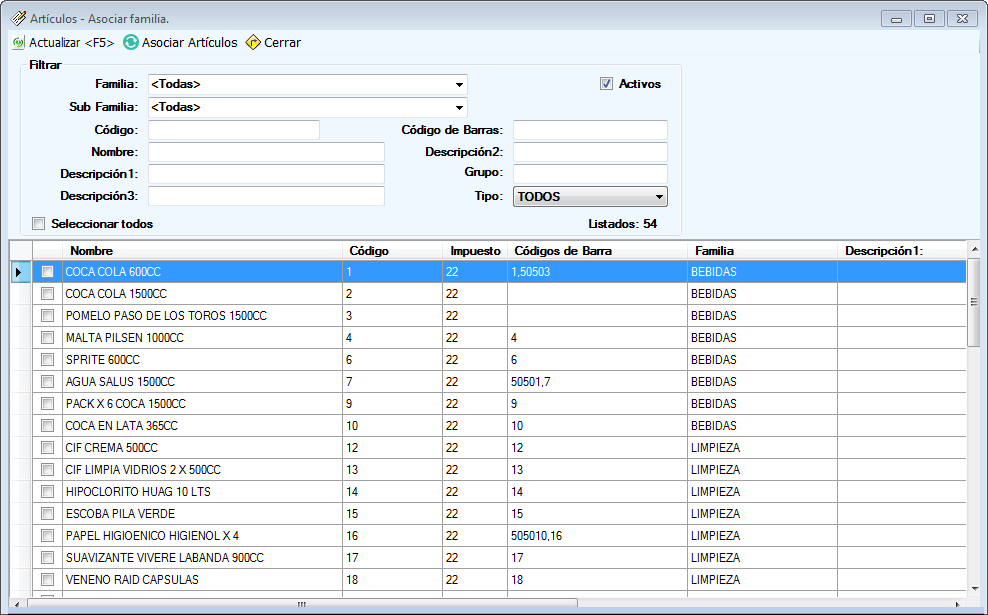Sort by Descripción1 column header
The height and width of the screenshot is (615, 988).
(902, 251)
